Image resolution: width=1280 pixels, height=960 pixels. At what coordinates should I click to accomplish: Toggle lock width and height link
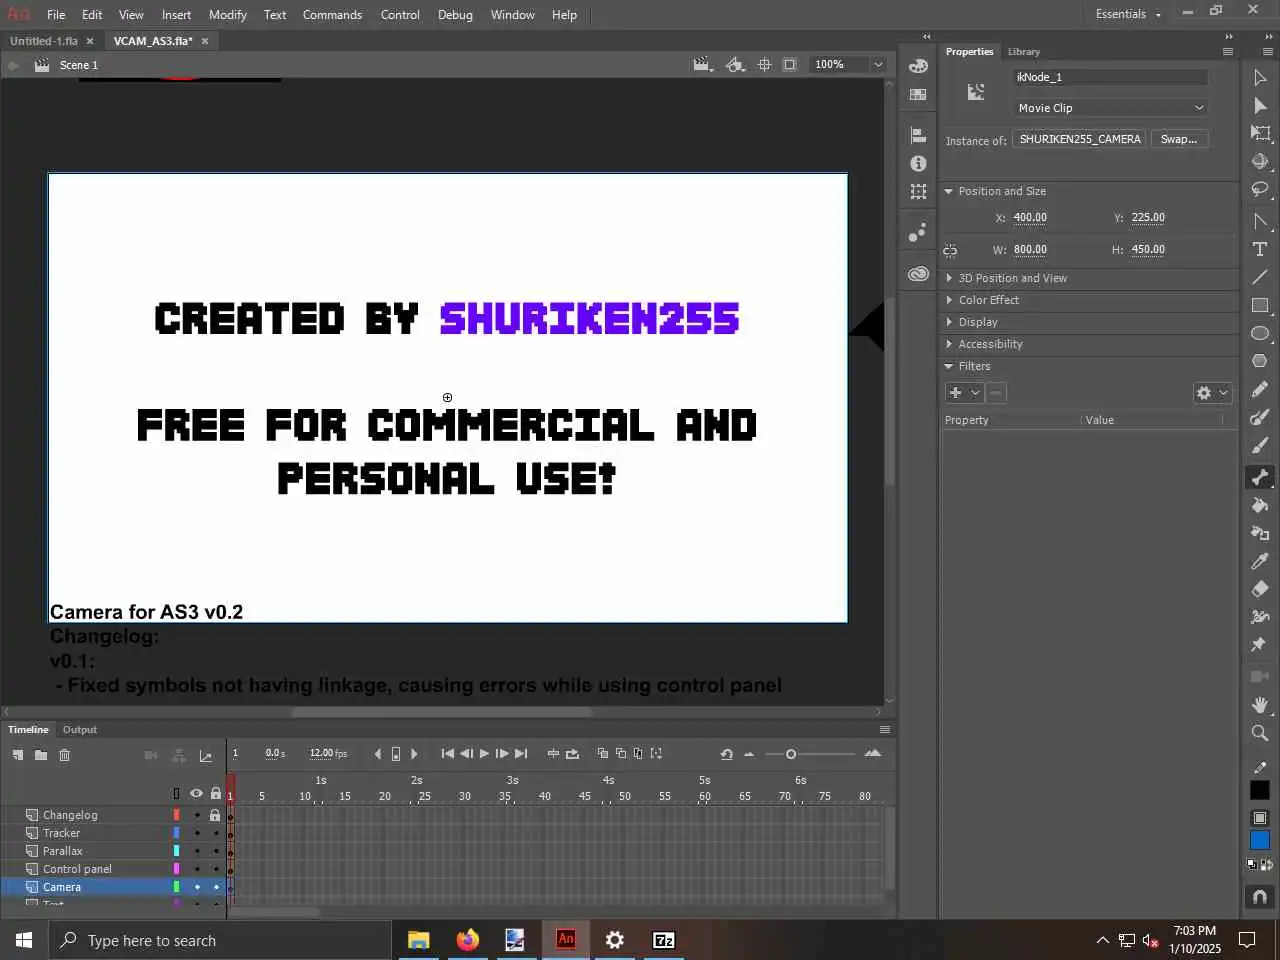[x=950, y=250]
